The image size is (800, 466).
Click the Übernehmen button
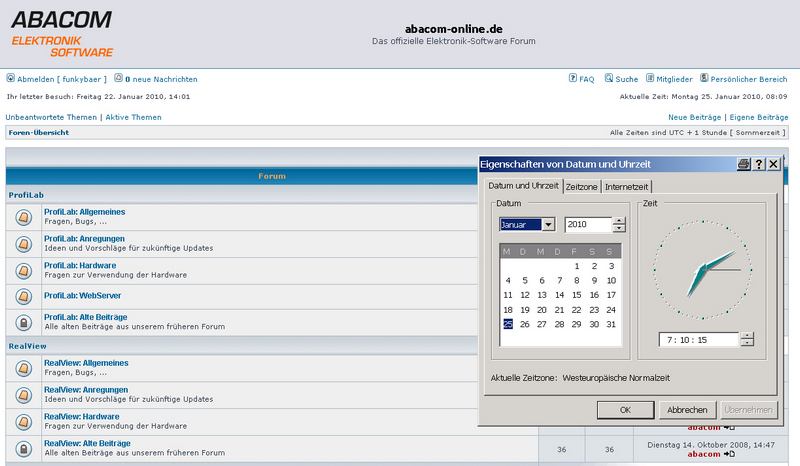click(748, 410)
